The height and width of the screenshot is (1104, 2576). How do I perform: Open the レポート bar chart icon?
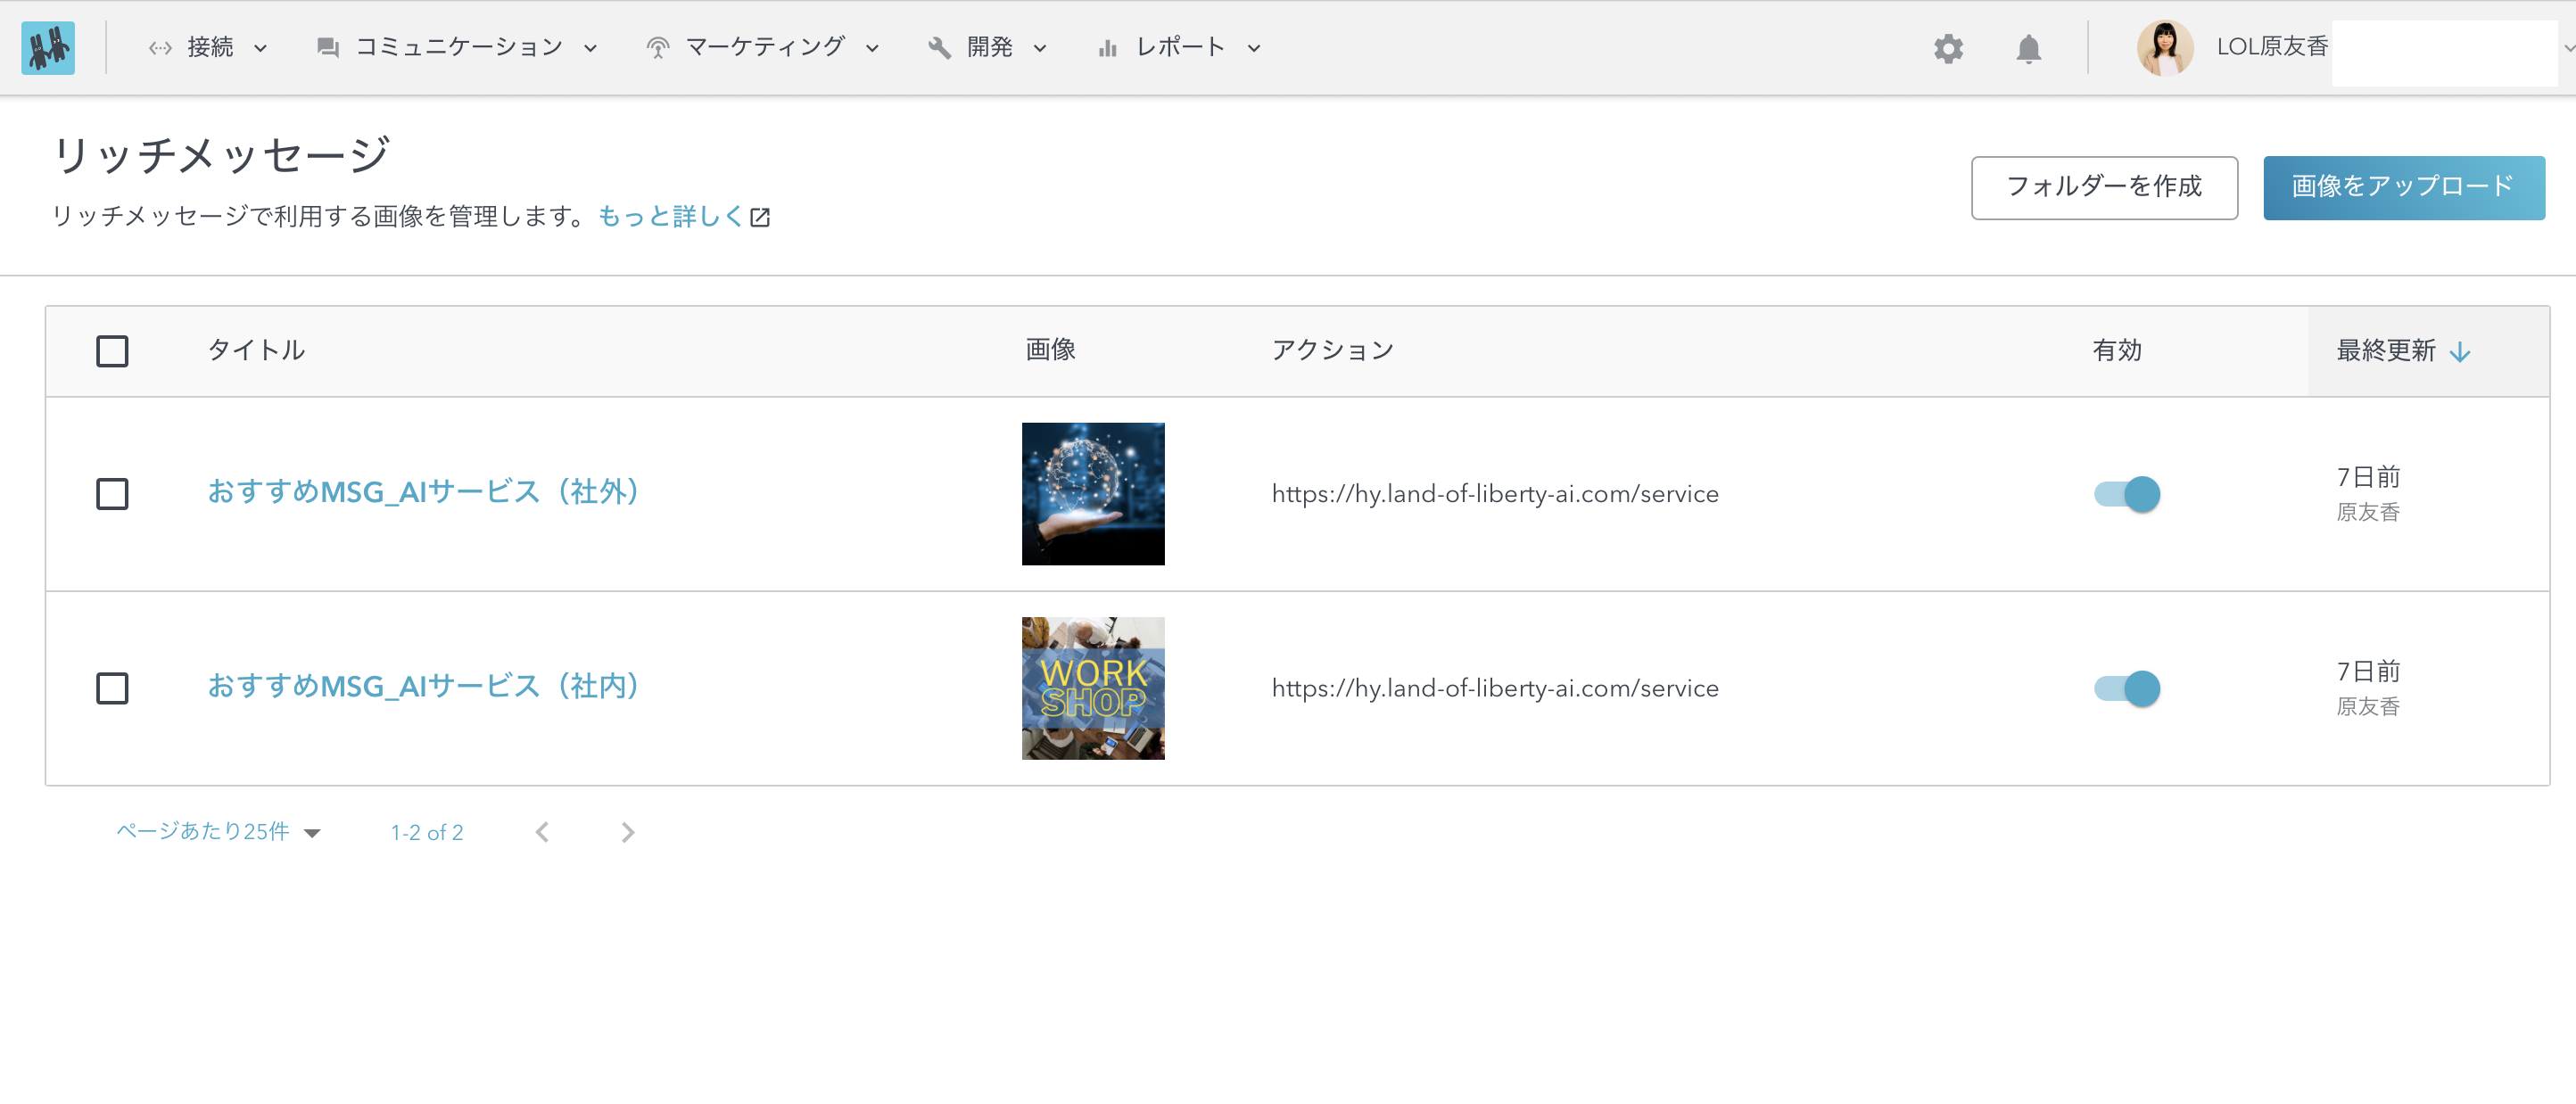[1106, 46]
